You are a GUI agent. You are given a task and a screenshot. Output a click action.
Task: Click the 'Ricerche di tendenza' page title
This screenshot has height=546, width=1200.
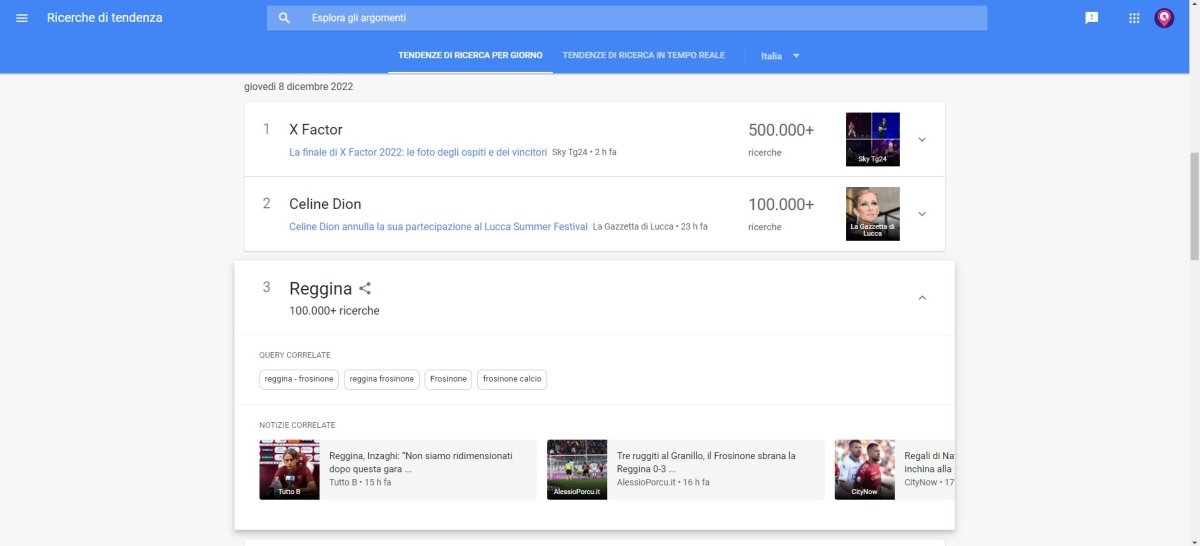tap(104, 18)
